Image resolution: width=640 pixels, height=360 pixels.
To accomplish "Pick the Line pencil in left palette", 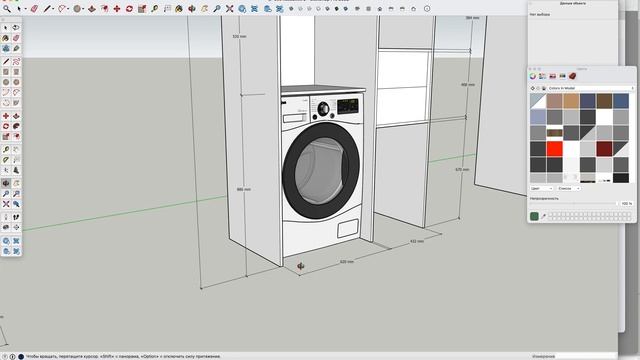I will tap(6, 62).
